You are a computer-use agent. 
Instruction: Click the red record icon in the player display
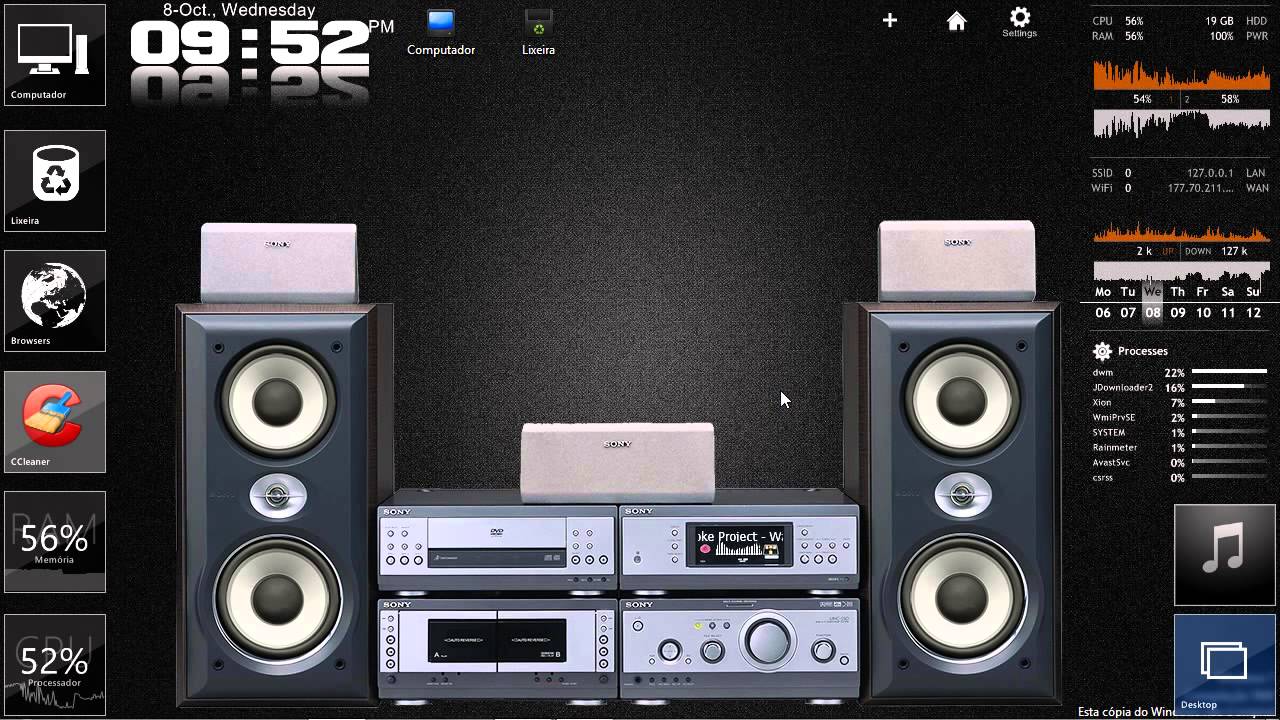(x=705, y=550)
